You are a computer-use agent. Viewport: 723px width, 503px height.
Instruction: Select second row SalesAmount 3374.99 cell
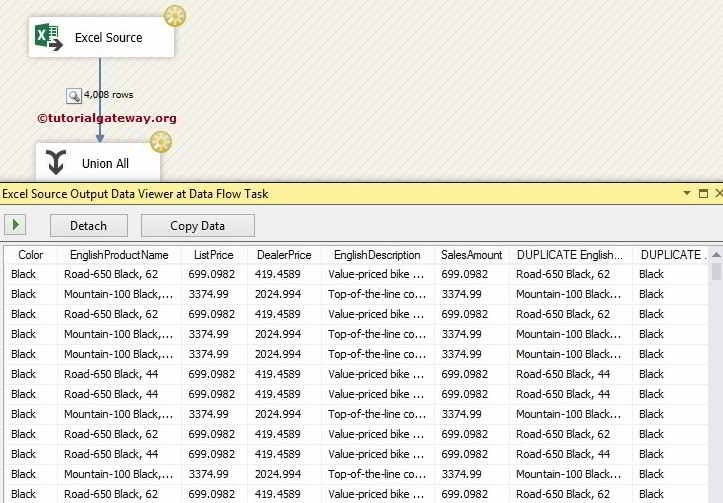click(472, 294)
